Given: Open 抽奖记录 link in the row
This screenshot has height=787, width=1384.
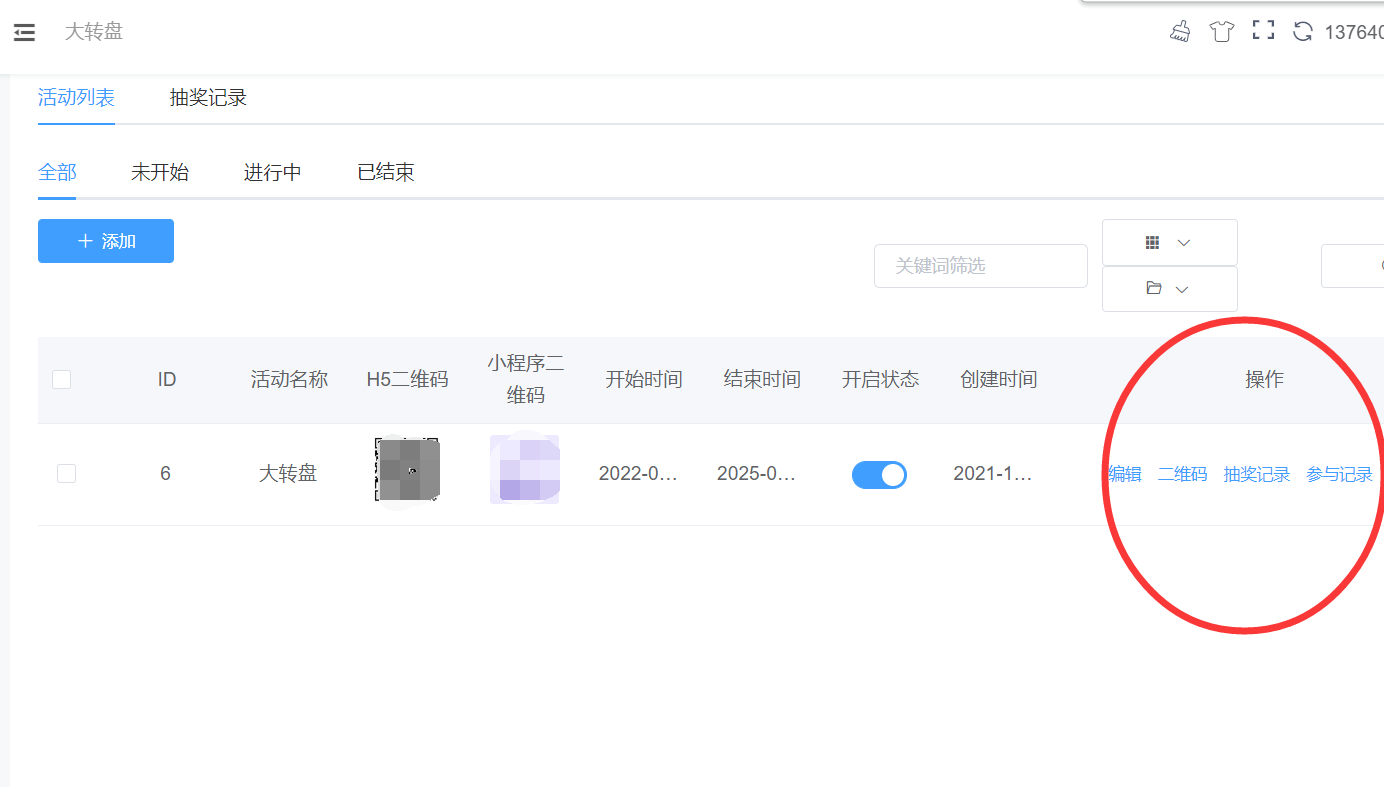Looking at the screenshot, I should [x=1257, y=474].
